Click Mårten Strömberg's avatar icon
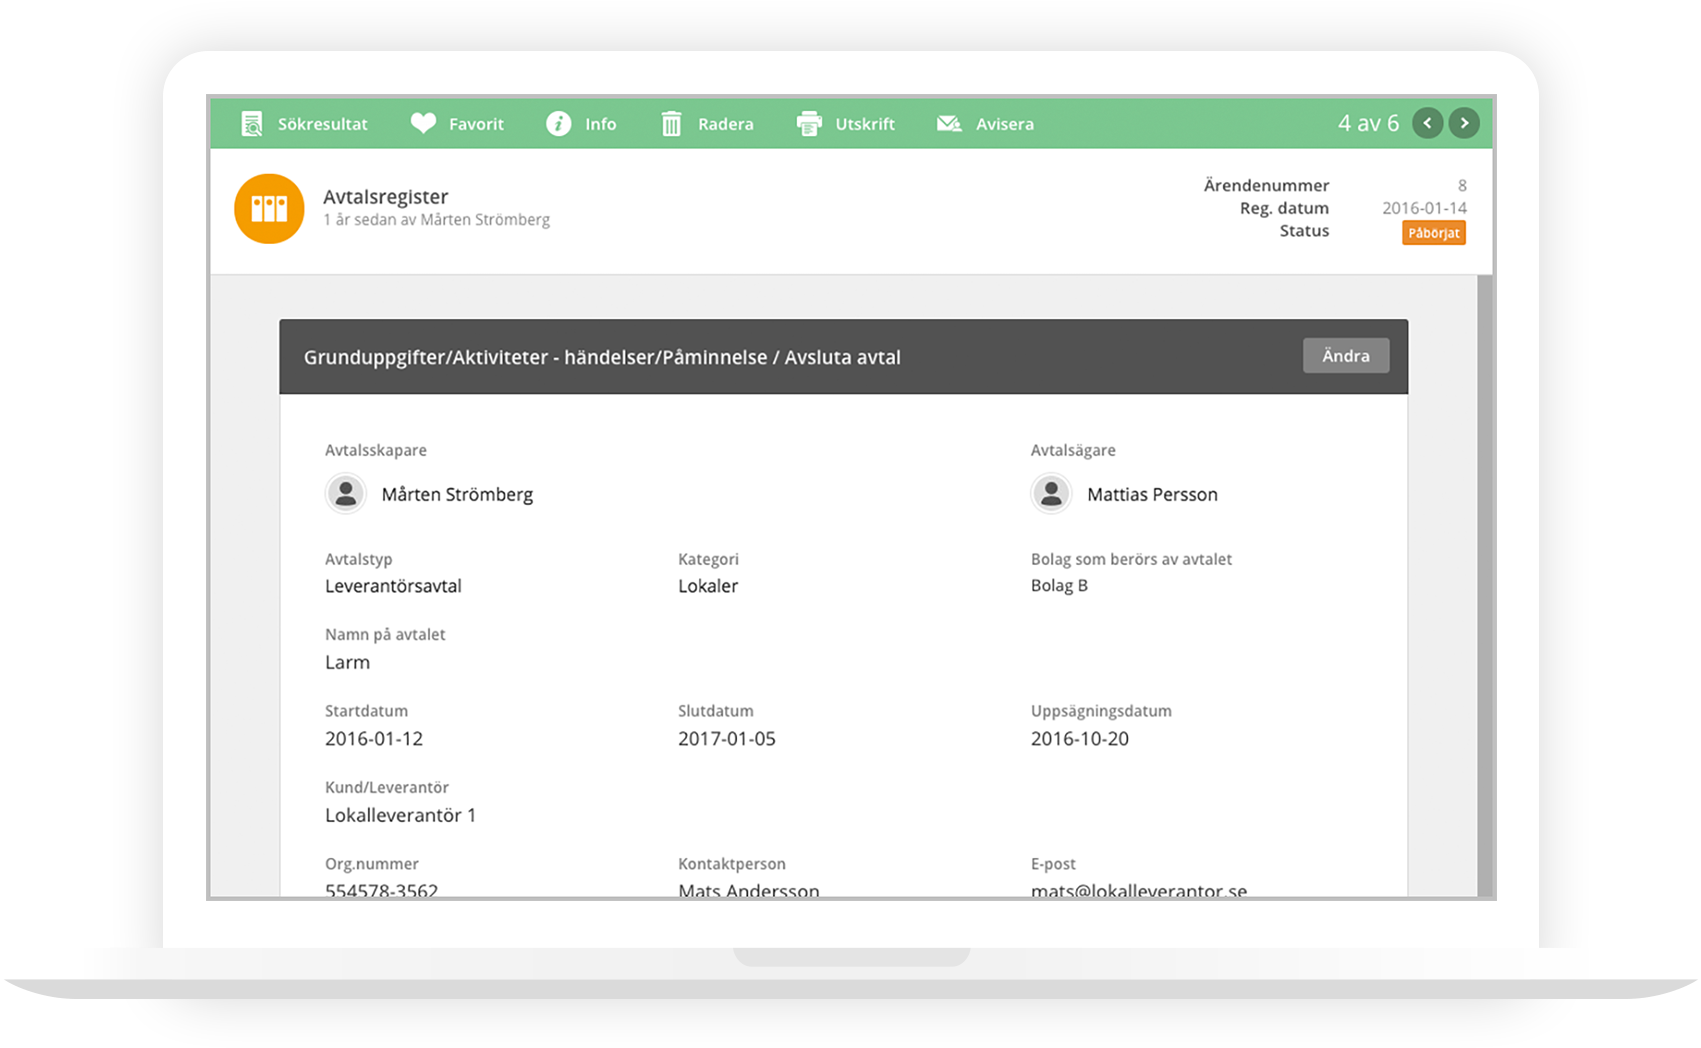Viewport: 1701px width, 1048px height. (346, 494)
